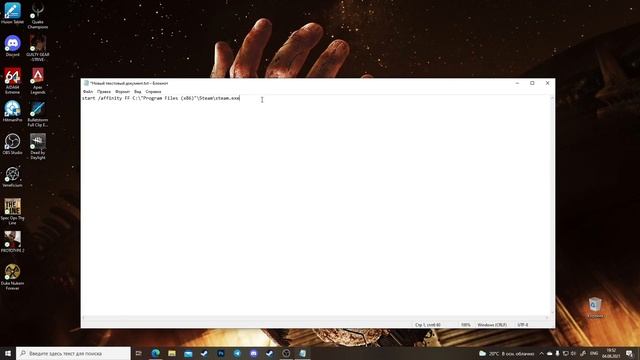The height and width of the screenshot is (360, 640).
Task: Maximize the Notepad window
Action: (x=532, y=83)
